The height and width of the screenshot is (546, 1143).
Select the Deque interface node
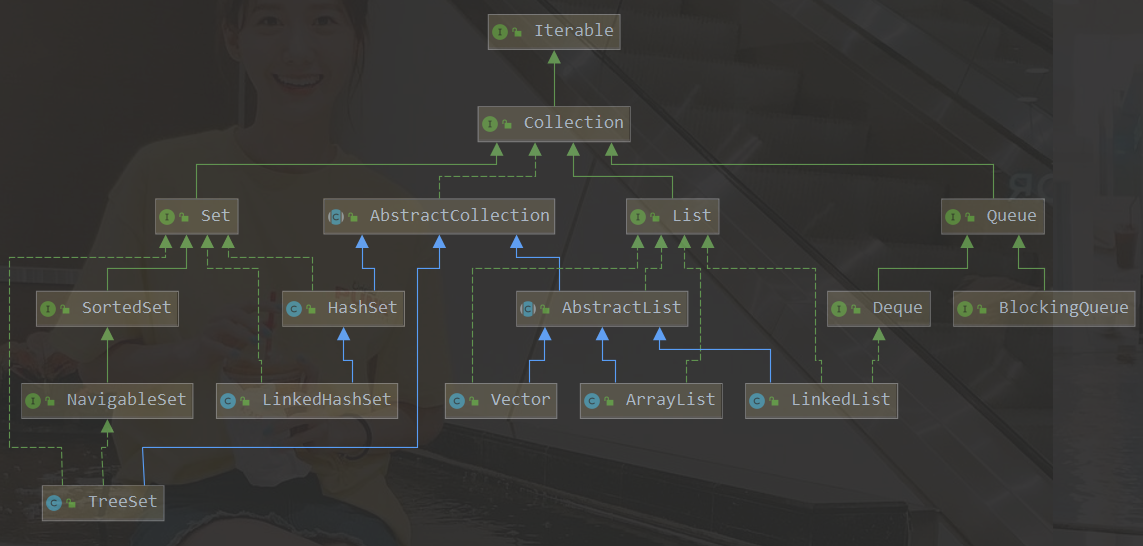tap(878, 308)
